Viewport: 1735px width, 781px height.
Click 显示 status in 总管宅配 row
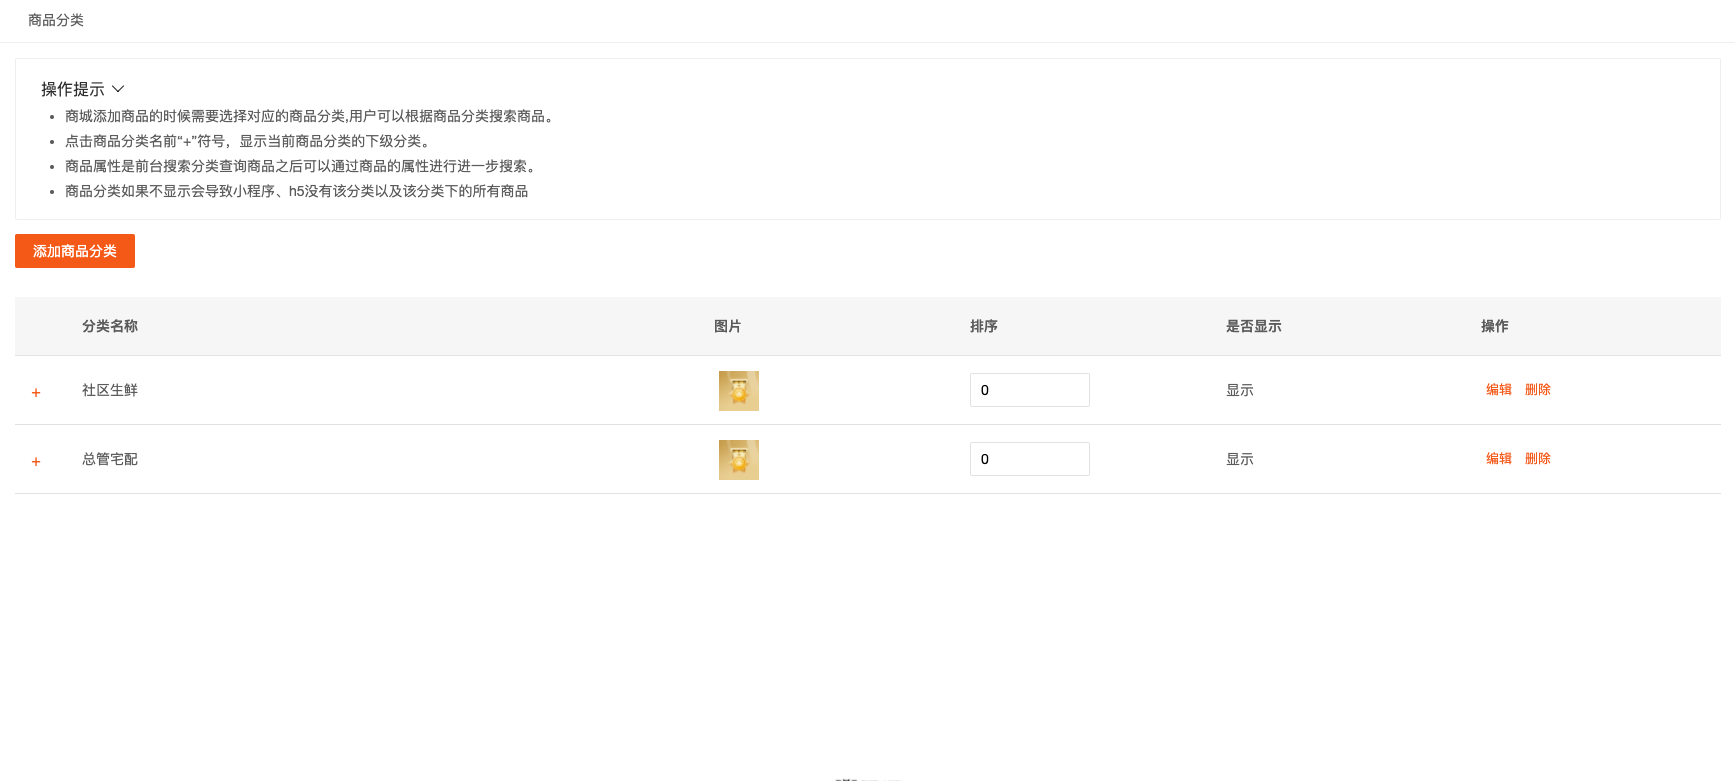pyautogui.click(x=1240, y=459)
